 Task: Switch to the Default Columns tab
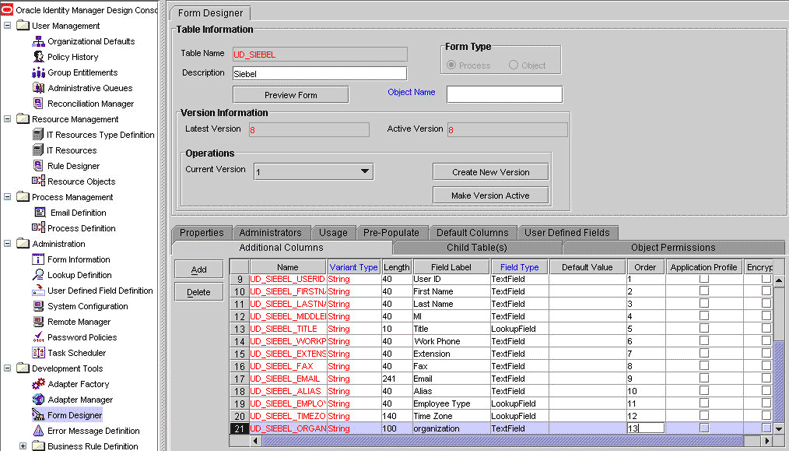(x=472, y=233)
